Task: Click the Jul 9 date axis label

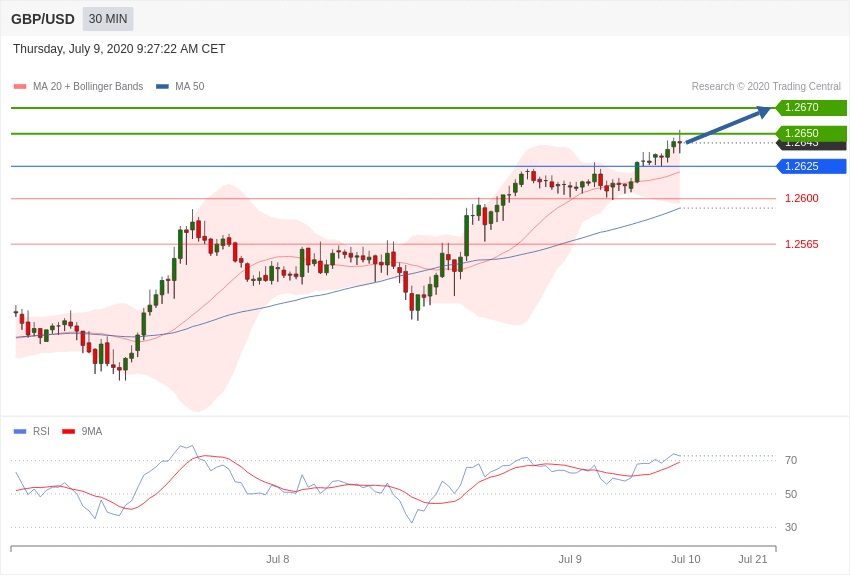Action: 570,559
